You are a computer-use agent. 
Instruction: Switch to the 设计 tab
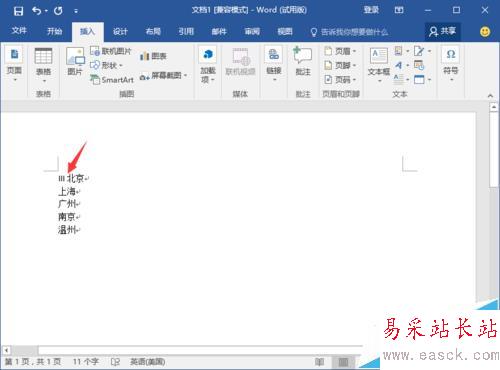[x=120, y=31]
